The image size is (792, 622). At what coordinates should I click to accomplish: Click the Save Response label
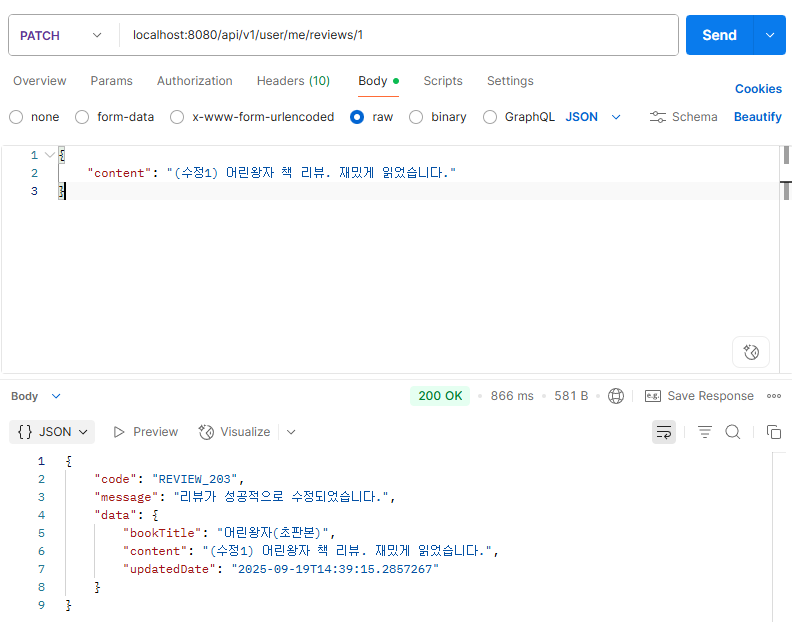[x=710, y=396]
